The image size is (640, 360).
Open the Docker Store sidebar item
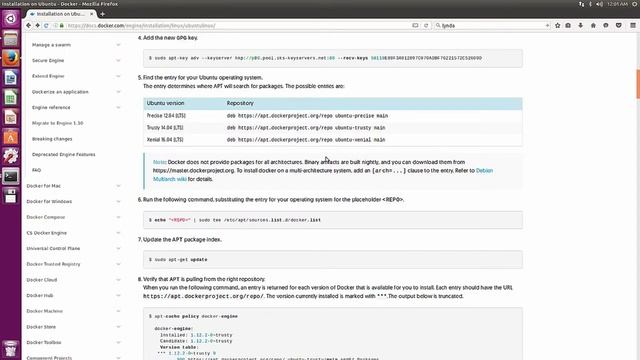click(41, 327)
